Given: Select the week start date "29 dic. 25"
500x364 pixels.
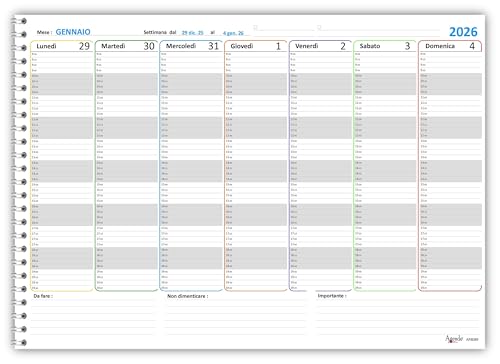Looking at the screenshot, I should click(192, 33).
